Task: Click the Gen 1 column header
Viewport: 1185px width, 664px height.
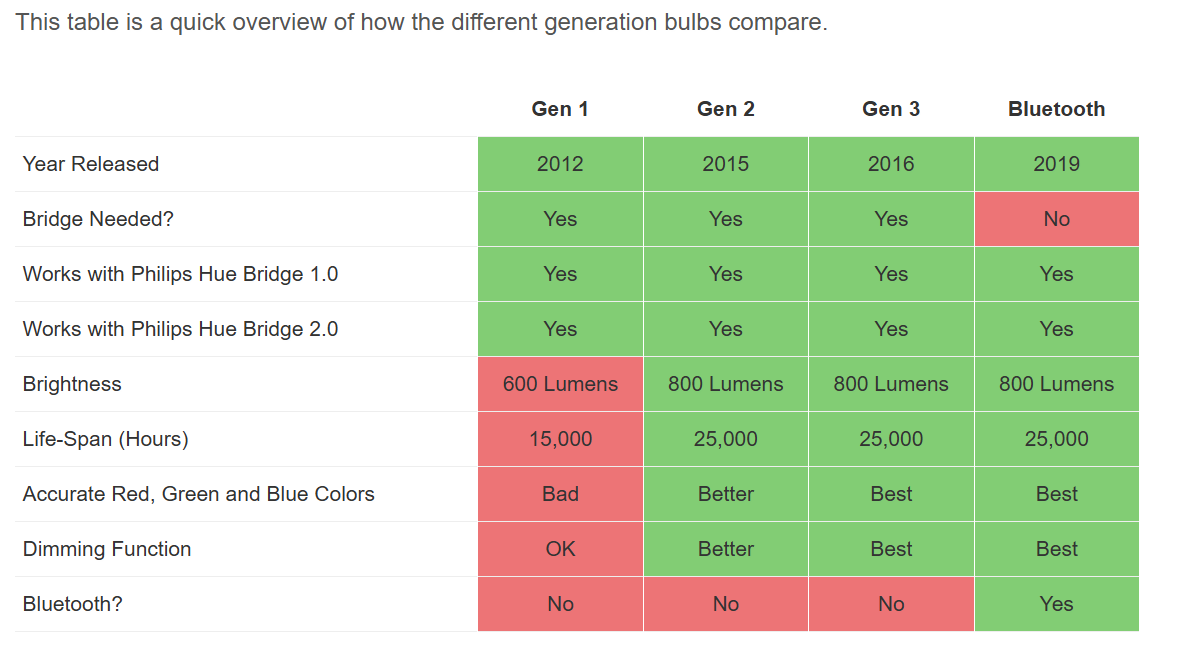Action: pos(560,109)
